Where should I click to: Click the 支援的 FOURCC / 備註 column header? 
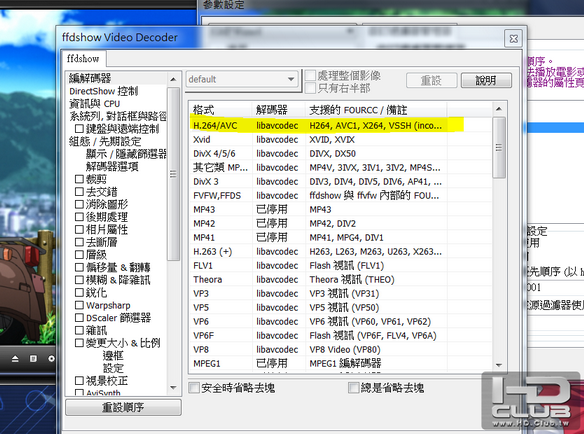coord(376,110)
